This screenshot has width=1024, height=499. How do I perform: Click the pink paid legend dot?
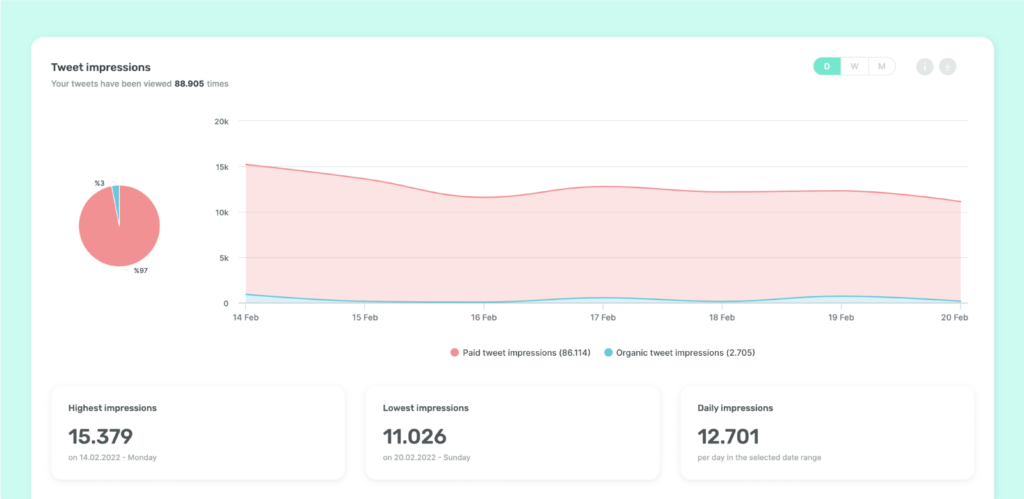[455, 353]
